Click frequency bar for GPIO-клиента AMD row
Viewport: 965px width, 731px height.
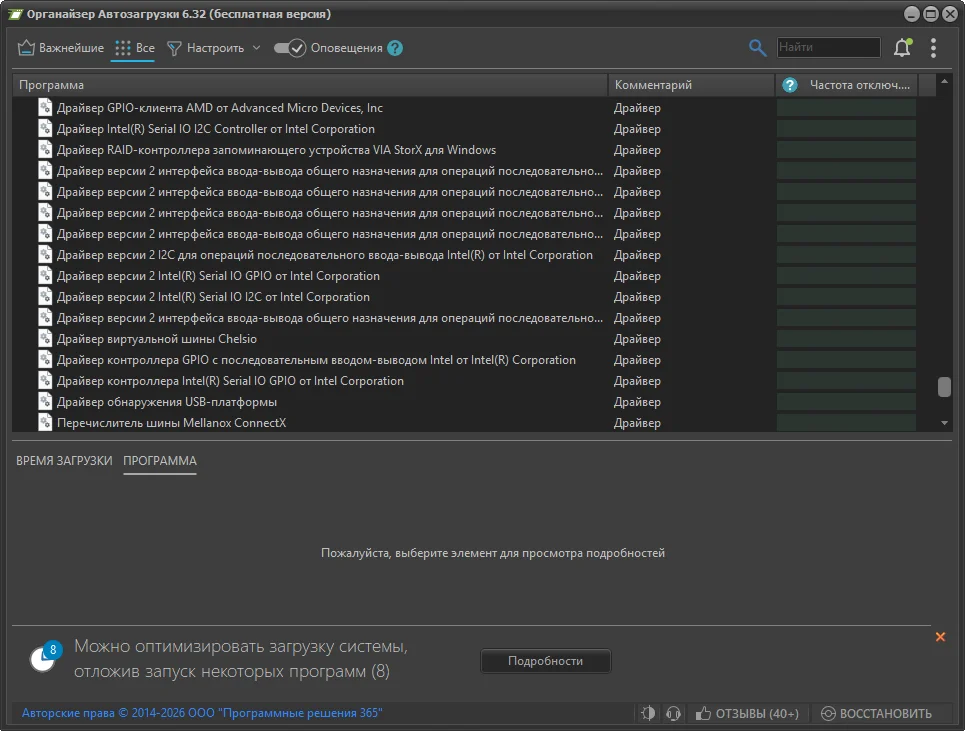(846, 108)
